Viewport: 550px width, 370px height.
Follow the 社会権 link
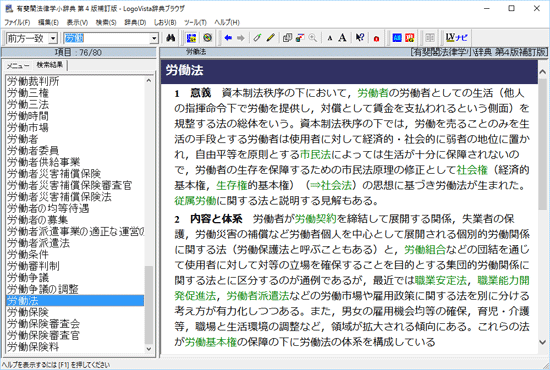click(472, 170)
